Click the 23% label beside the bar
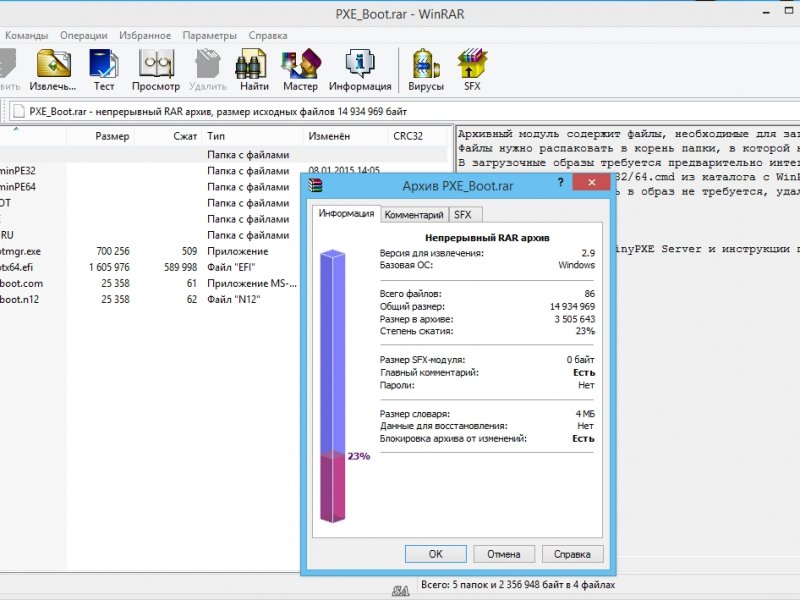The image size is (800, 600). (x=359, y=456)
